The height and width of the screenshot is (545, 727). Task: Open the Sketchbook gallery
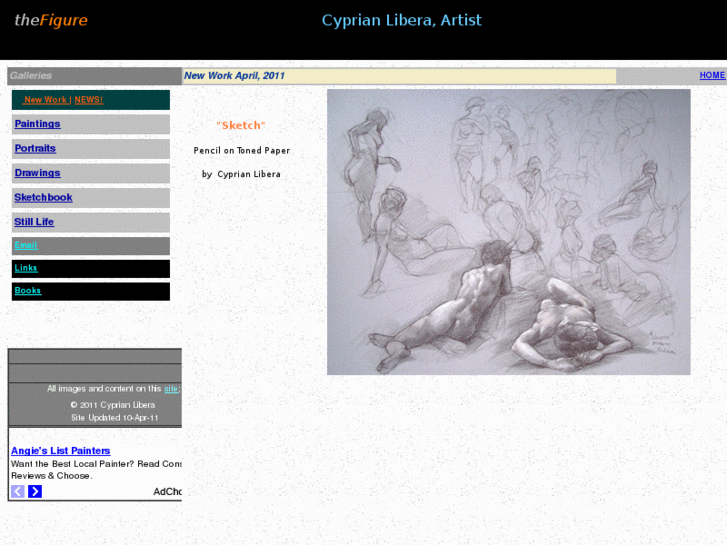(43, 198)
